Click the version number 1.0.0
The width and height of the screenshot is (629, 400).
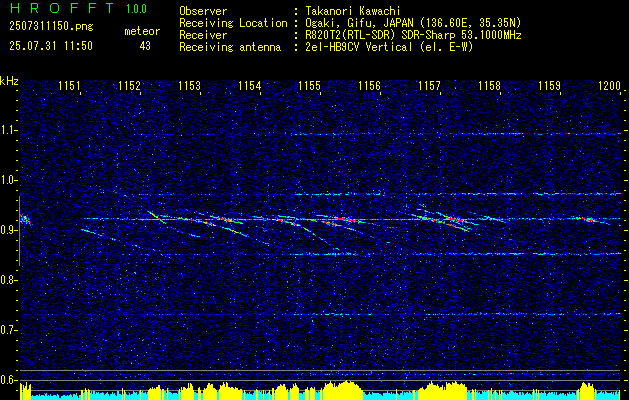136,9
